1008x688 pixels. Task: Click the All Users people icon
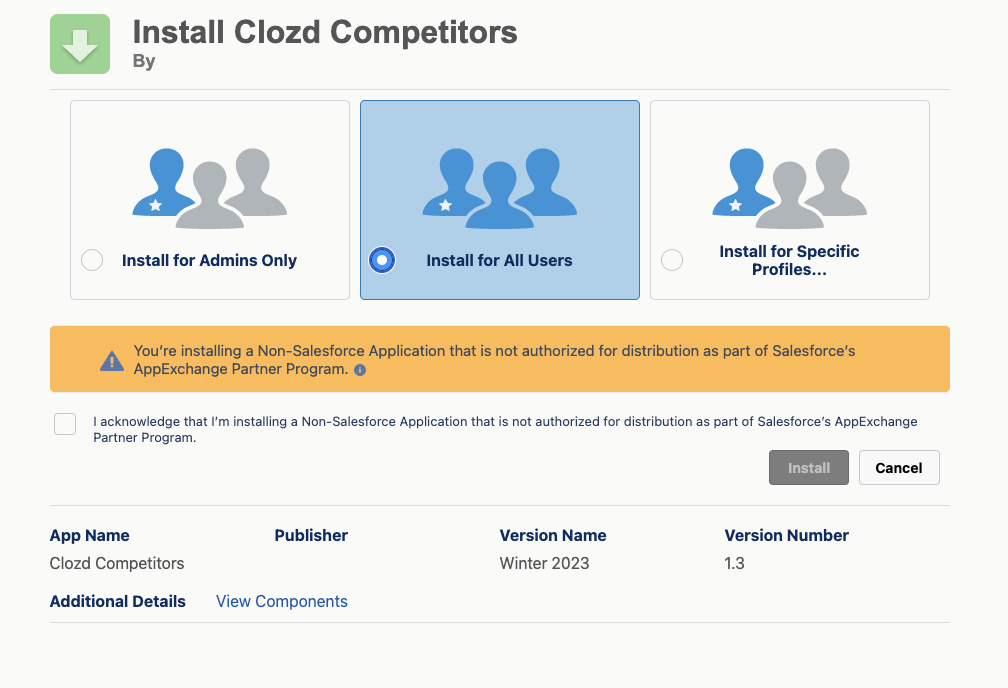[500, 188]
